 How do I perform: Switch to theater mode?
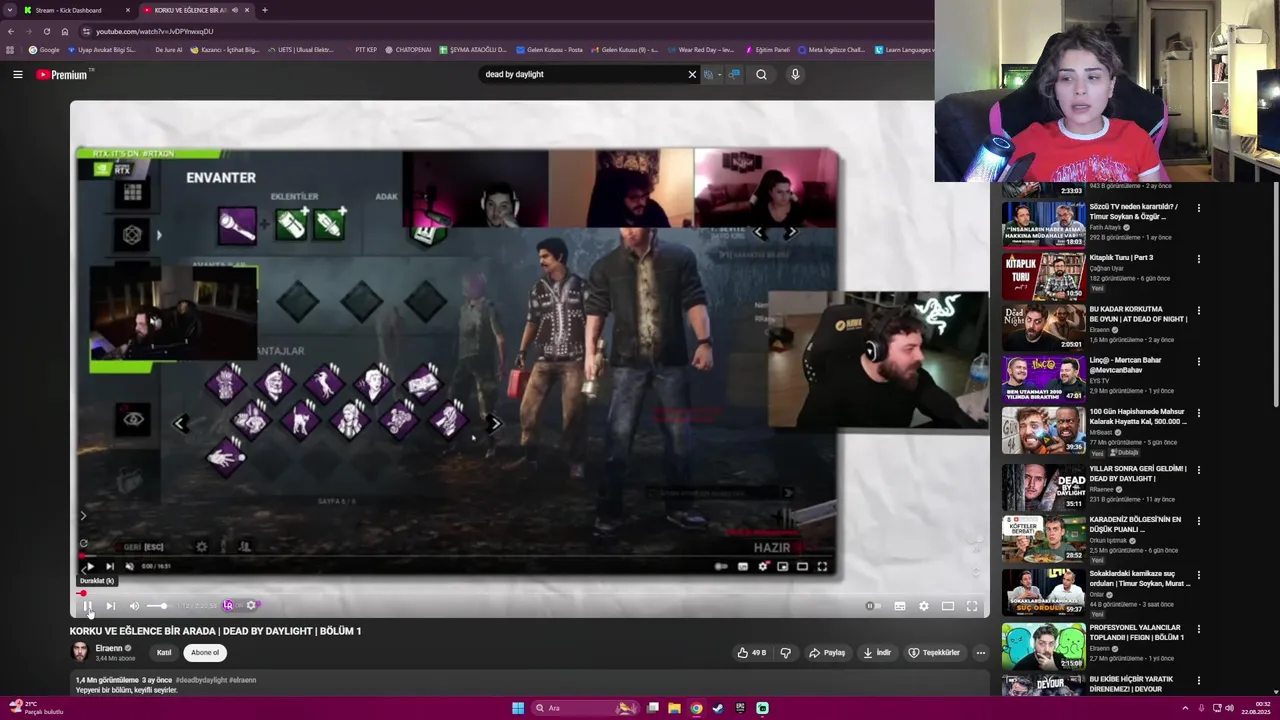947,606
